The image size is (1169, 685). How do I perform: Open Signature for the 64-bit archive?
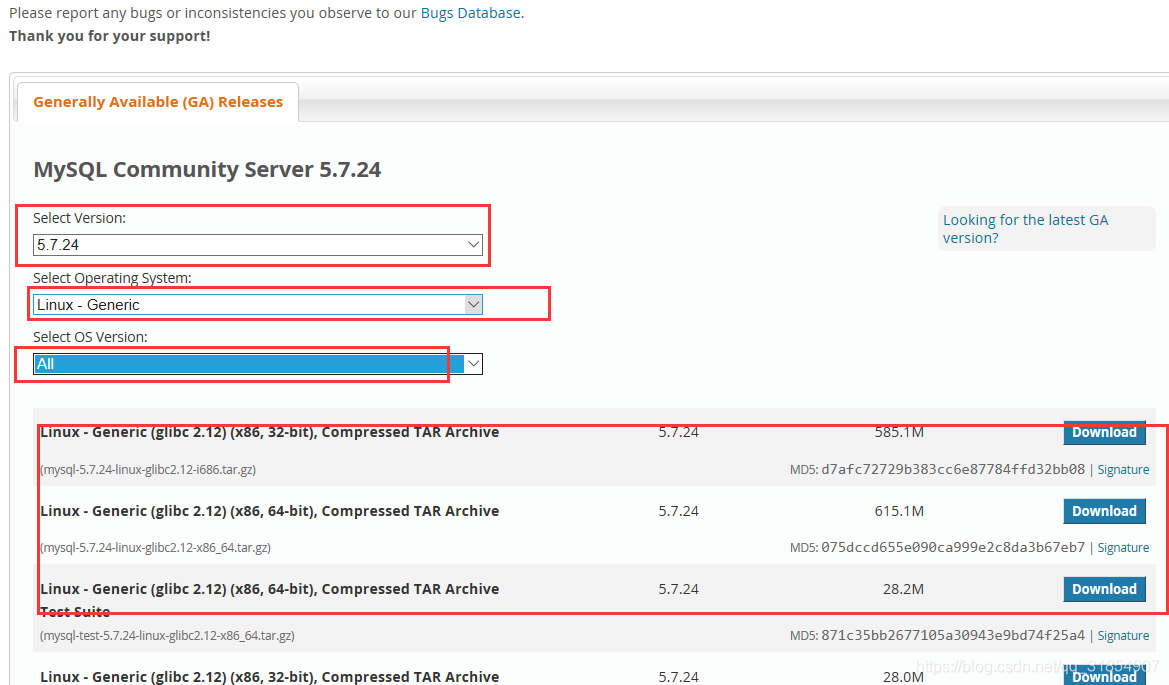(x=1122, y=547)
